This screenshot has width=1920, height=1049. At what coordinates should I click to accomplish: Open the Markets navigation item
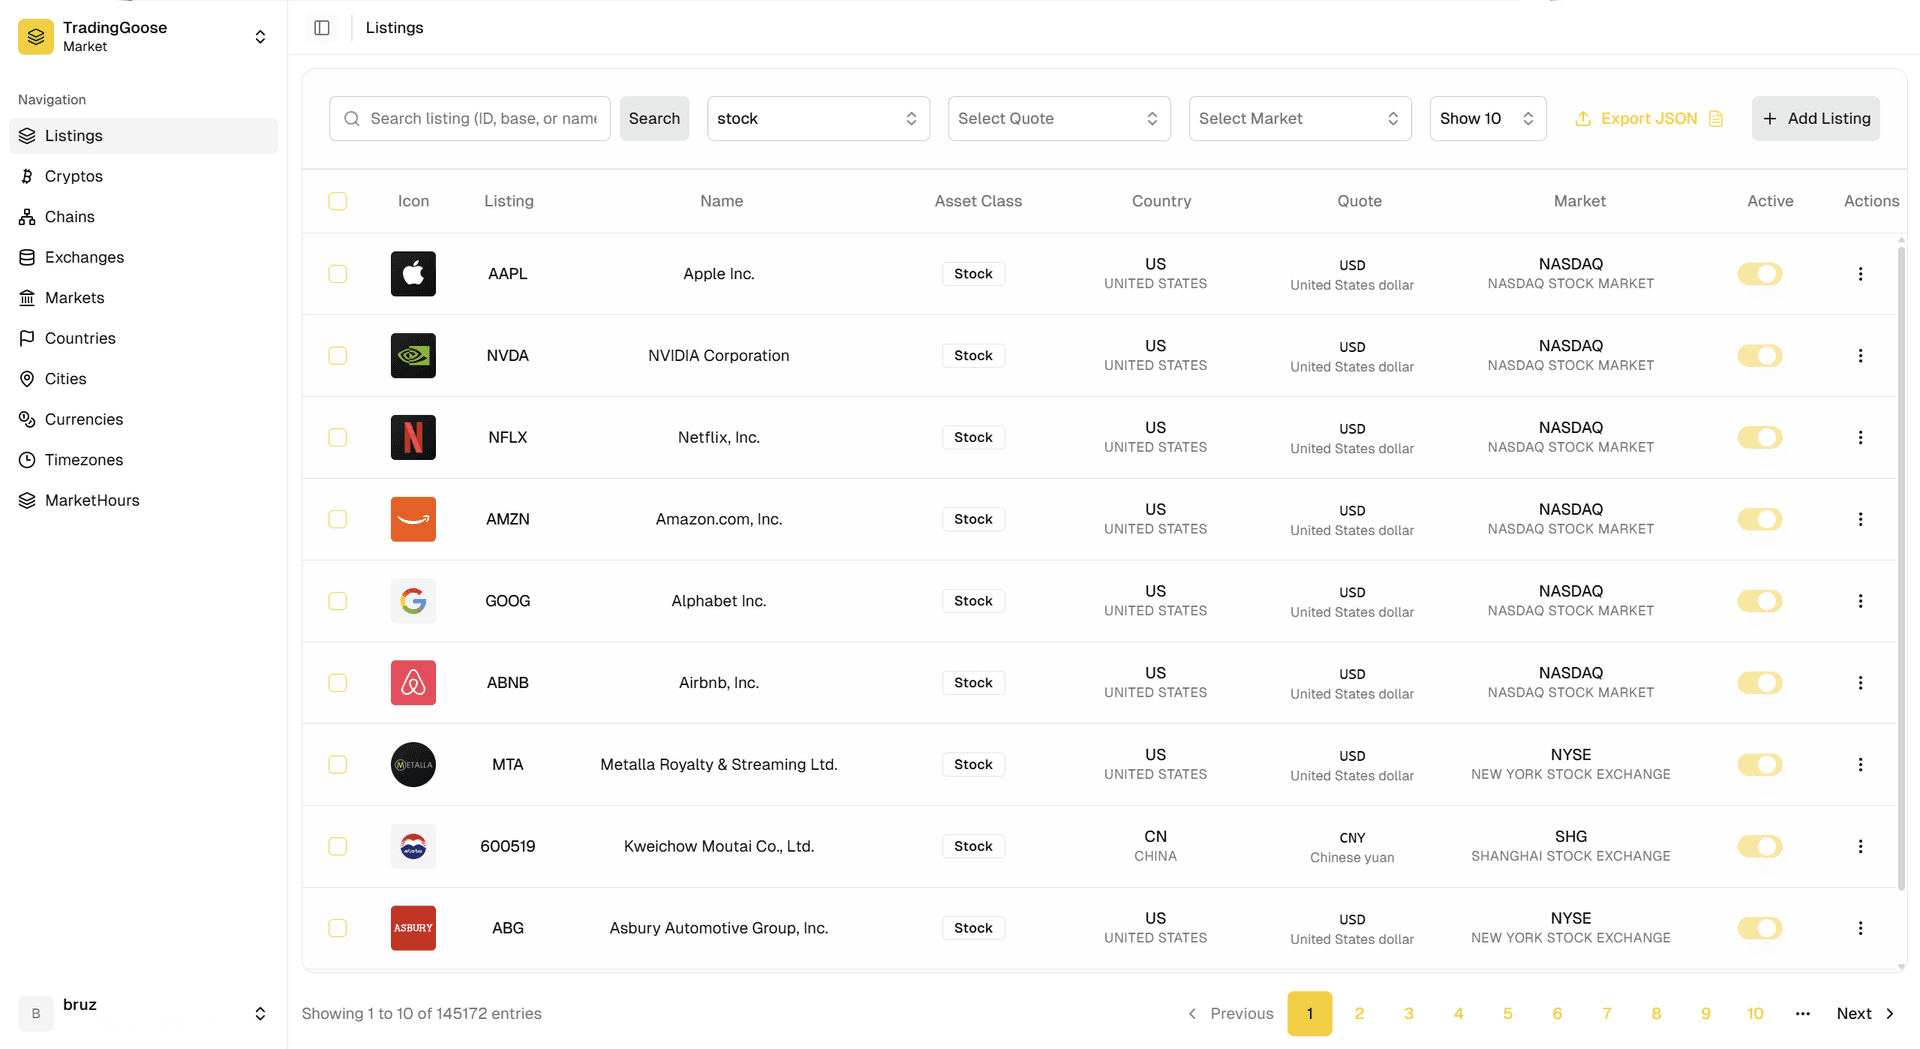pyautogui.click(x=144, y=298)
